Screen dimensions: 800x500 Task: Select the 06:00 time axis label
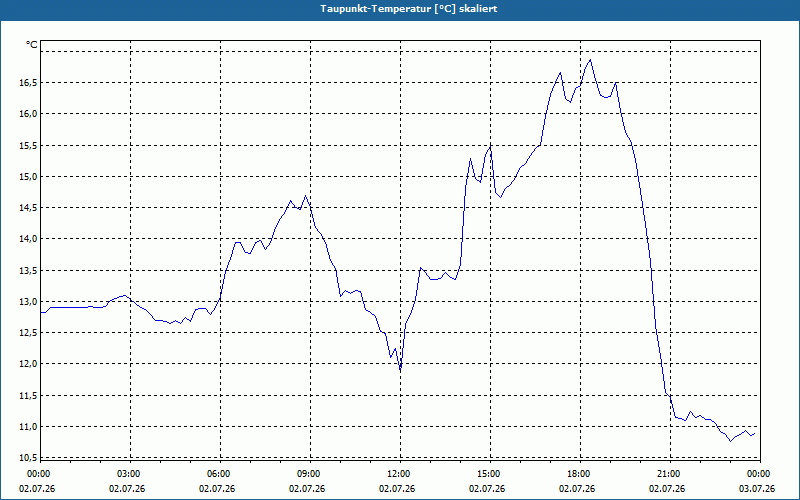218,474
